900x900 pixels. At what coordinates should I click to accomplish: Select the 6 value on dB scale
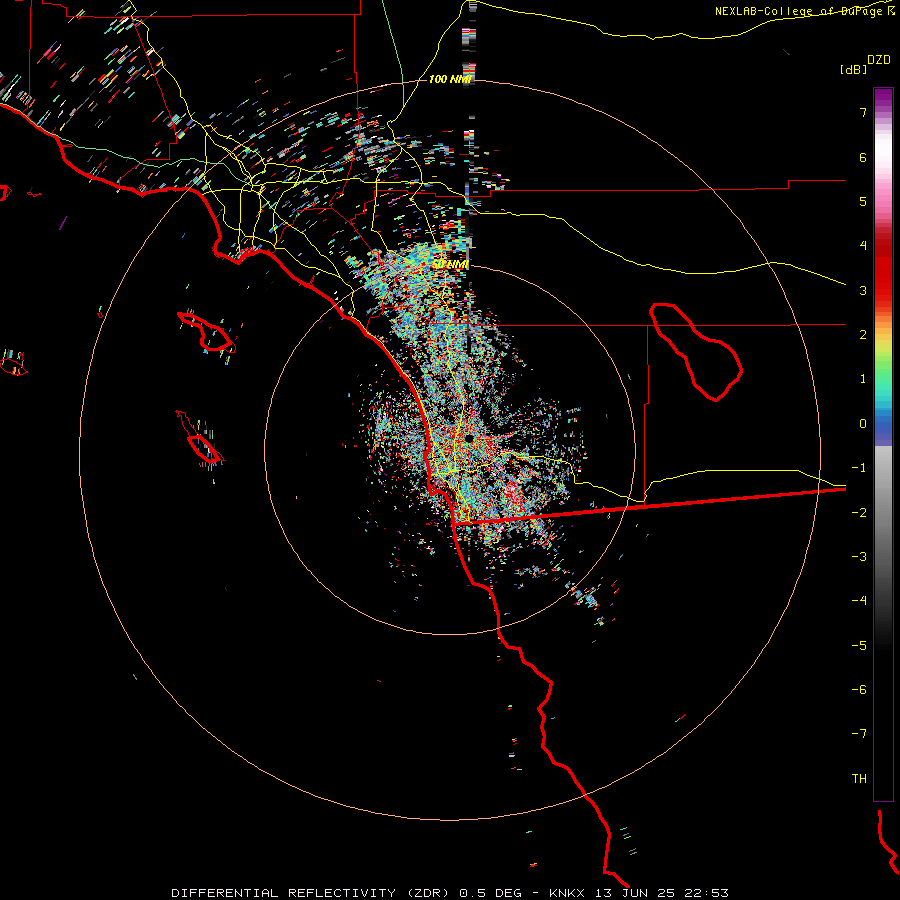click(x=863, y=157)
